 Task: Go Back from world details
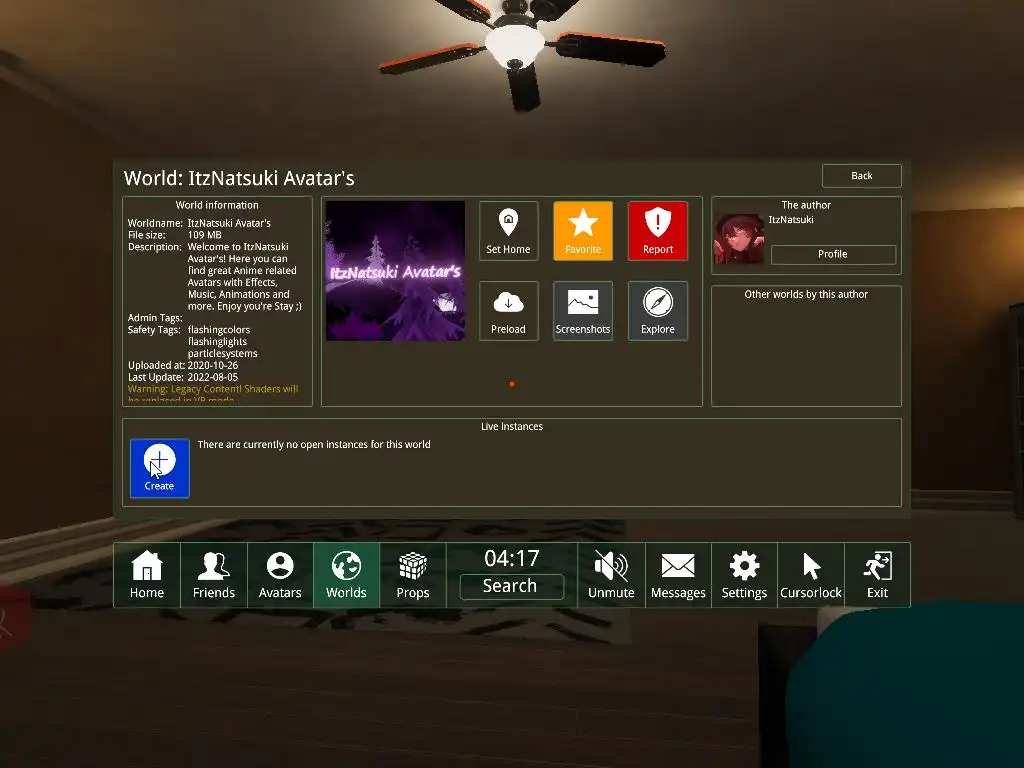861,176
